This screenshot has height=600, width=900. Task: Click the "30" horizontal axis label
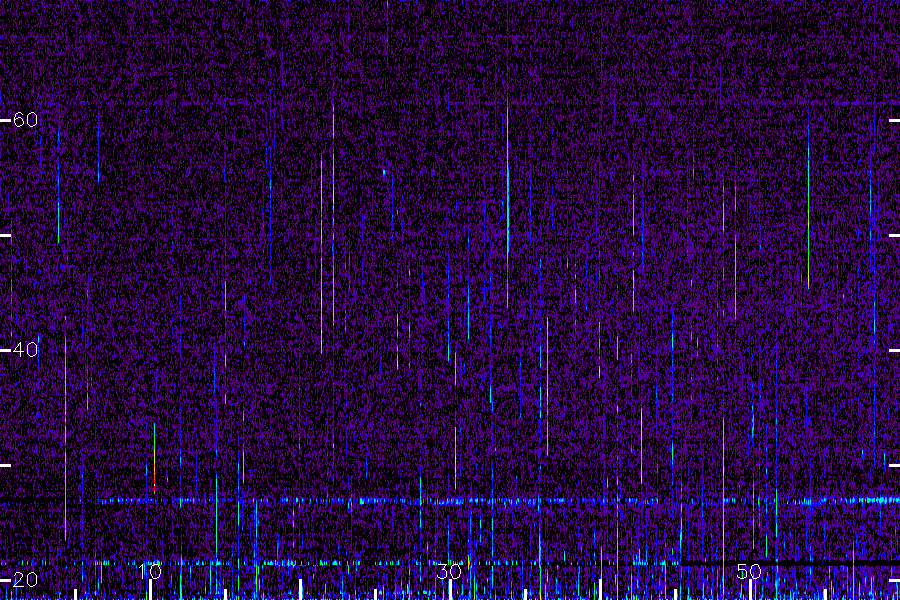[x=449, y=571]
